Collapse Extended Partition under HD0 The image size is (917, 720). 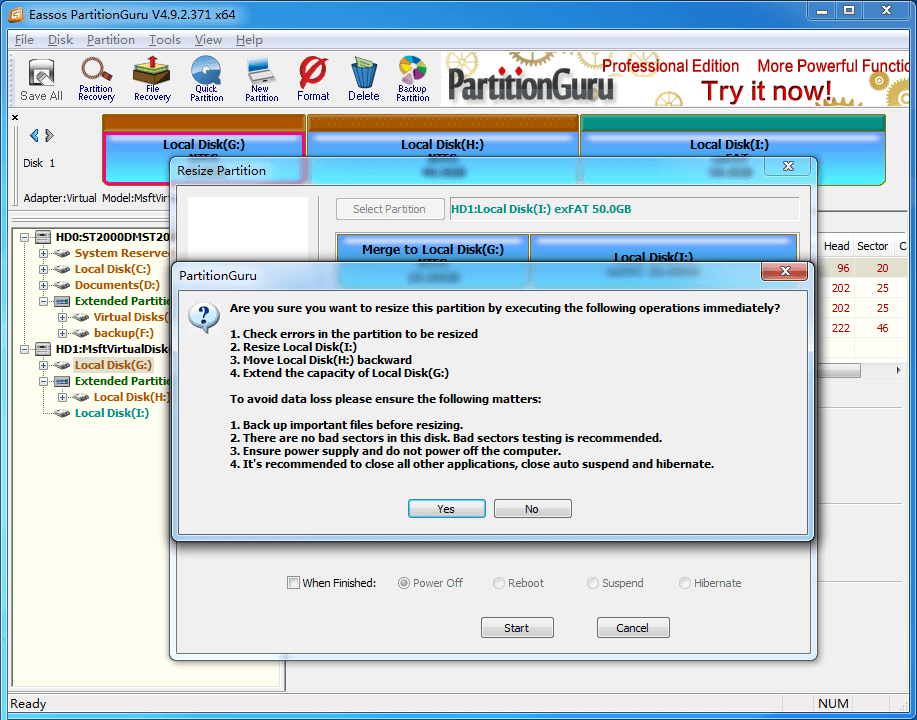pos(43,301)
